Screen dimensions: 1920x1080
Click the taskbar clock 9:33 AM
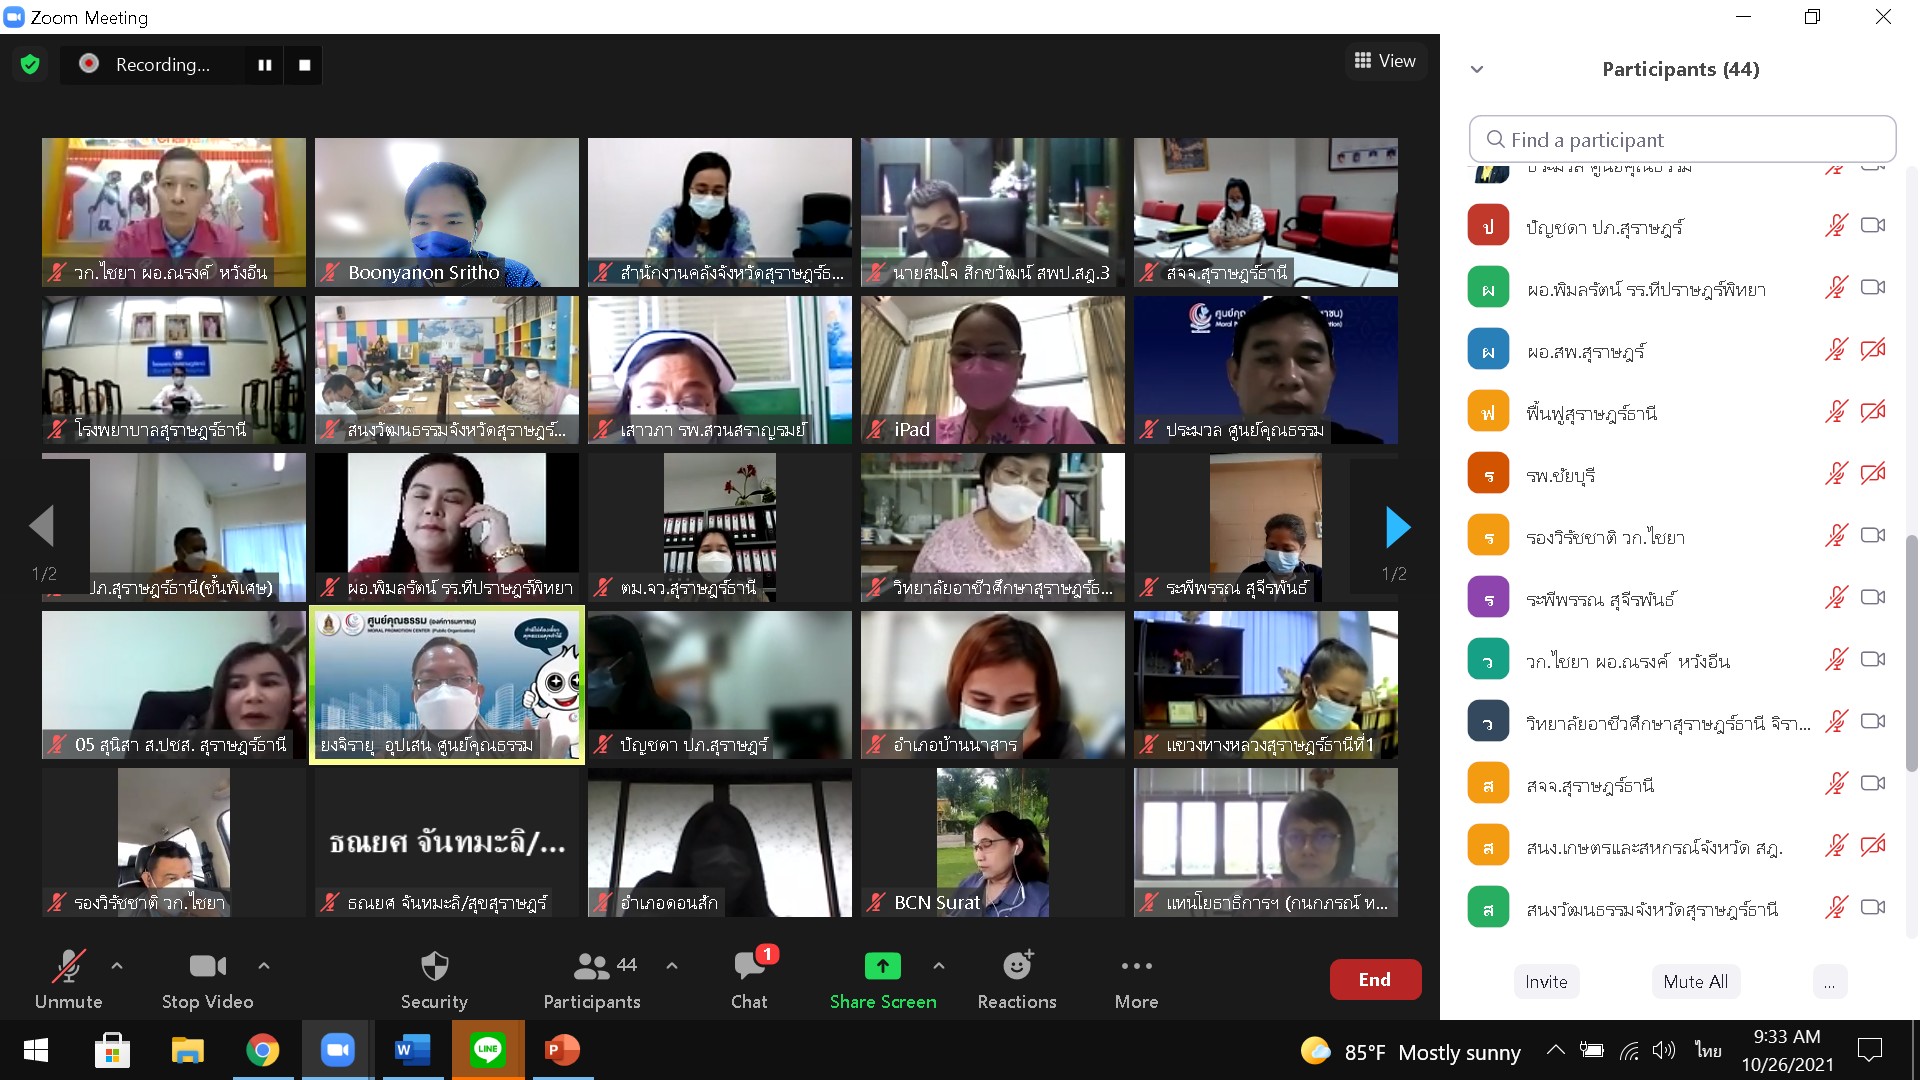pos(1787,1037)
